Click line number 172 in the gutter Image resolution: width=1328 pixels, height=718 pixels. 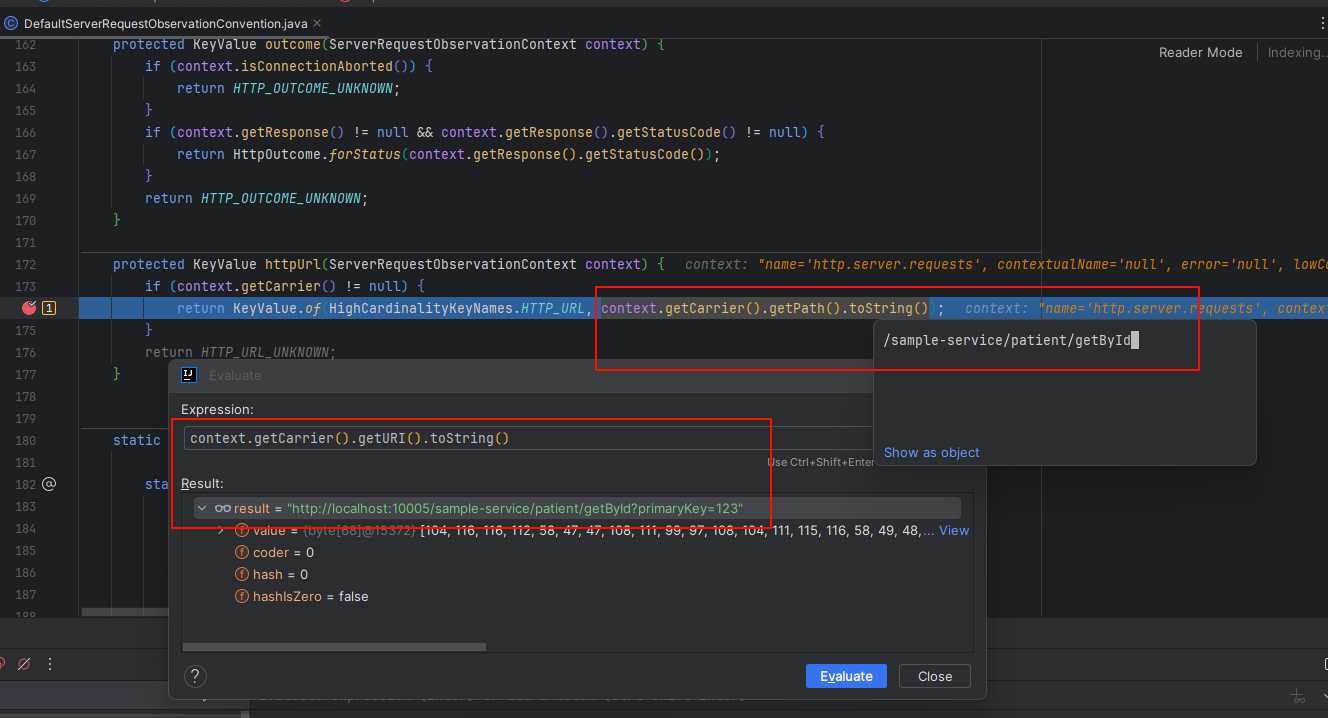coord(25,264)
